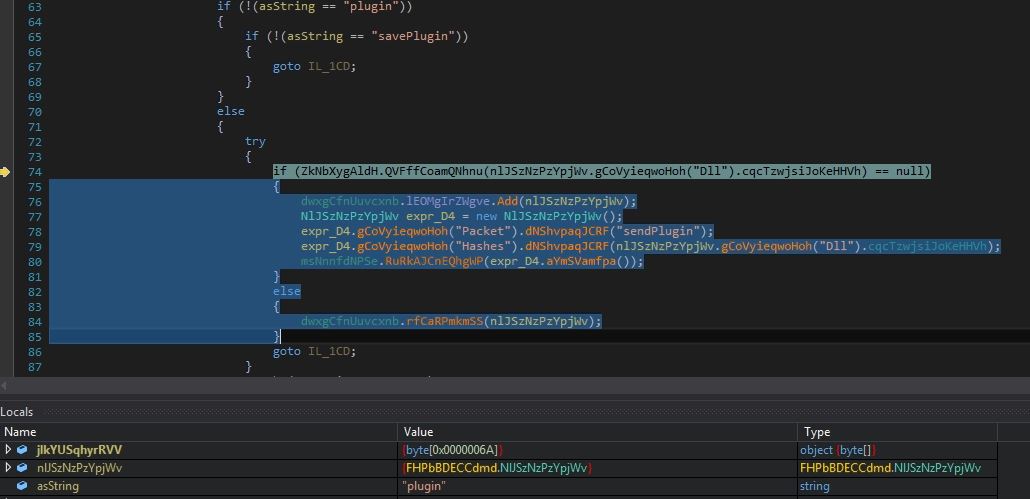The image size is (1030, 499).
Task: Click the horizontal scrollbar left arrow under the code
Action: pyautogui.click(x=4, y=385)
